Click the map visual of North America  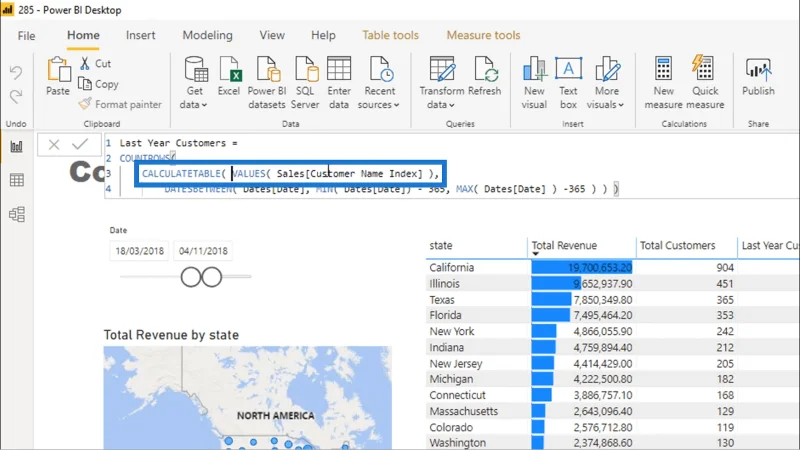(247, 397)
